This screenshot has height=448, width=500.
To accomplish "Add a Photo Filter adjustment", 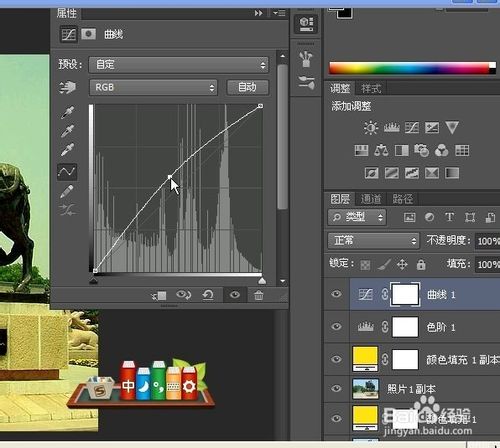I will coord(422,151).
